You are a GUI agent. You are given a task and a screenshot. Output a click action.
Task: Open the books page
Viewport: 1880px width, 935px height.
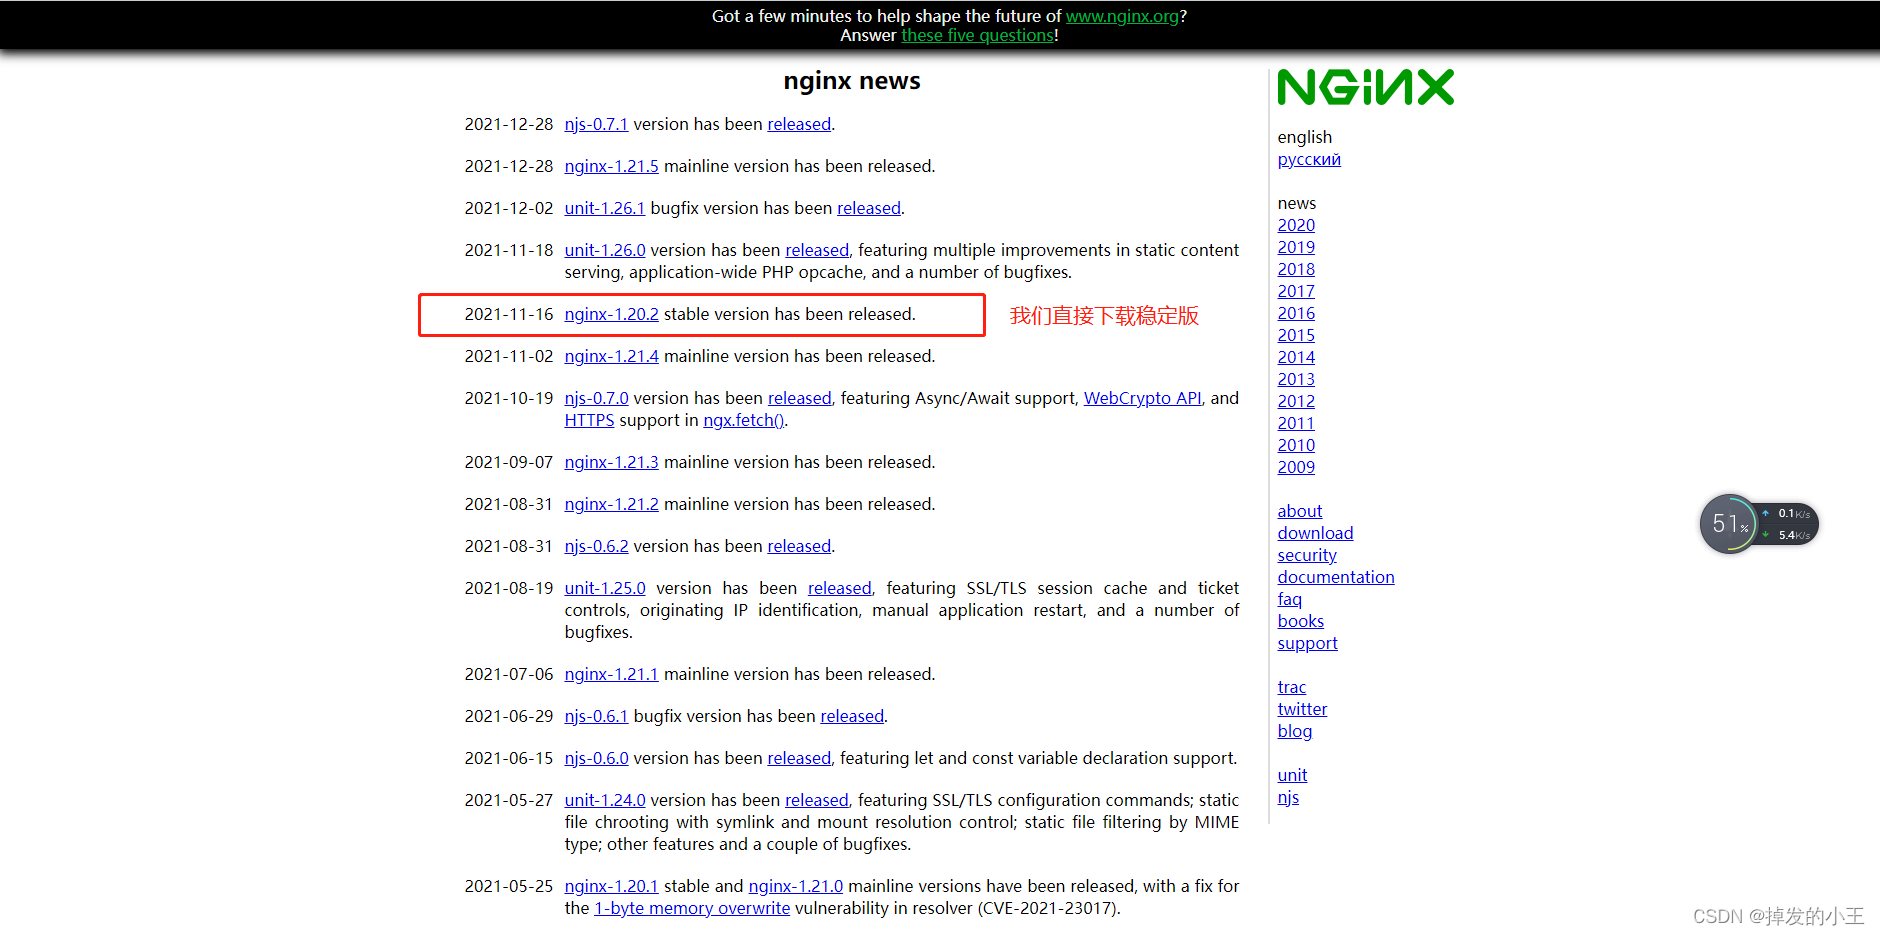(1300, 621)
